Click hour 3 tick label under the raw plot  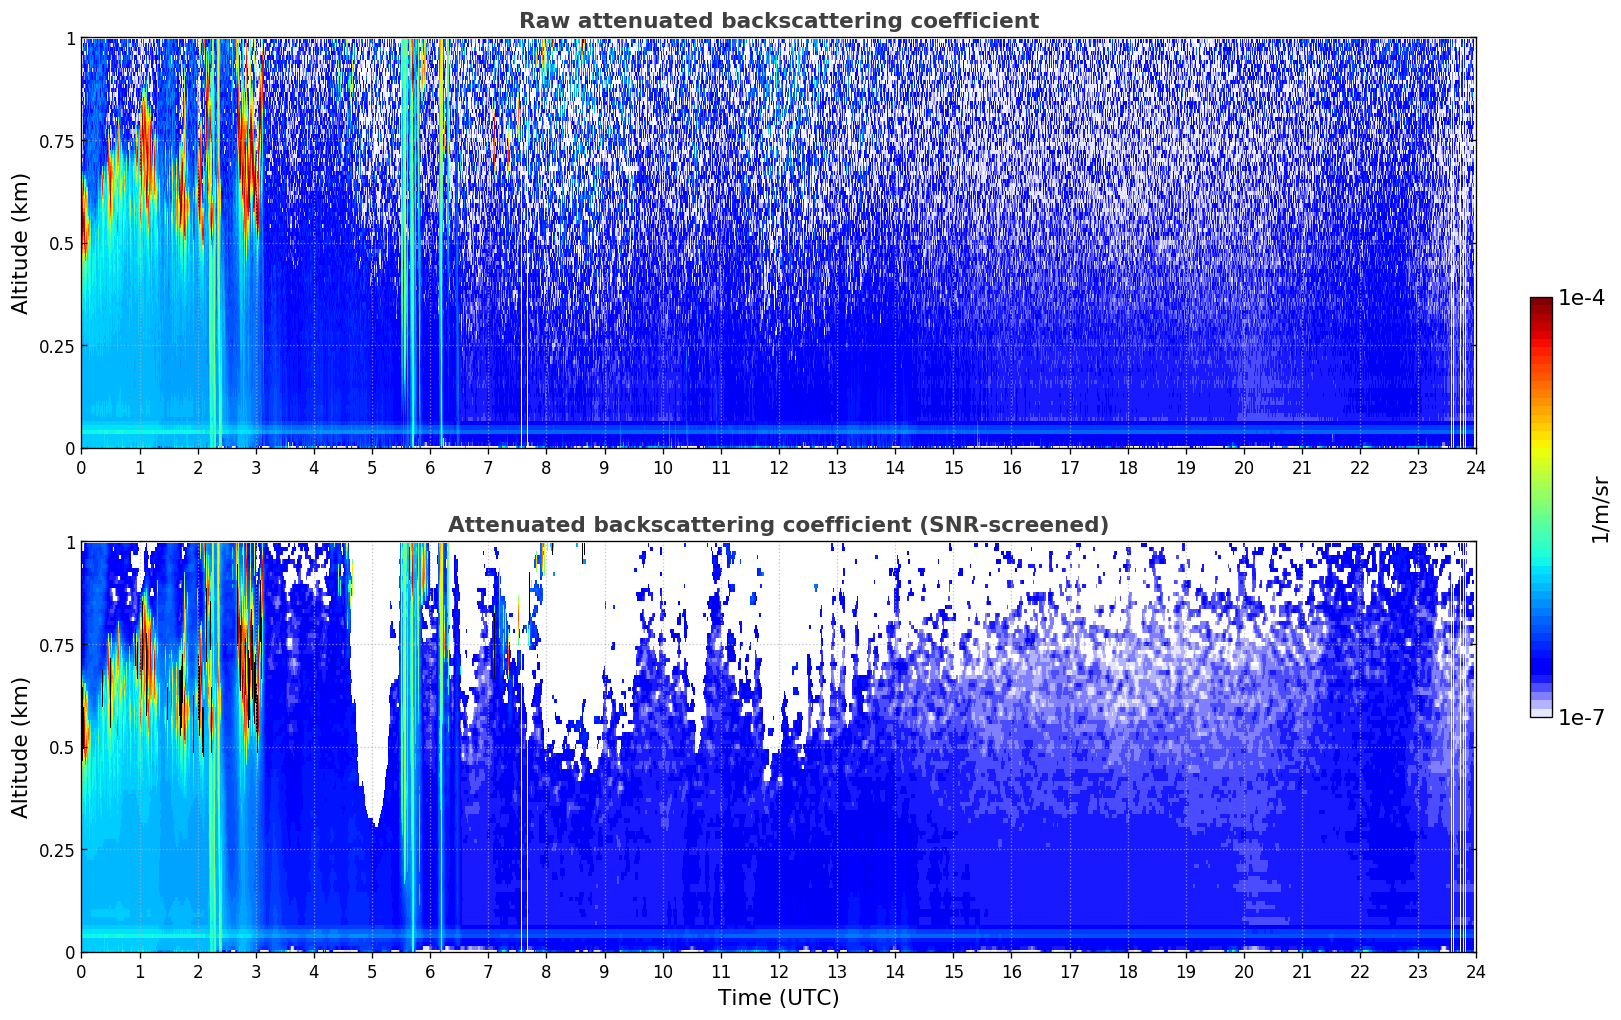[256, 467]
